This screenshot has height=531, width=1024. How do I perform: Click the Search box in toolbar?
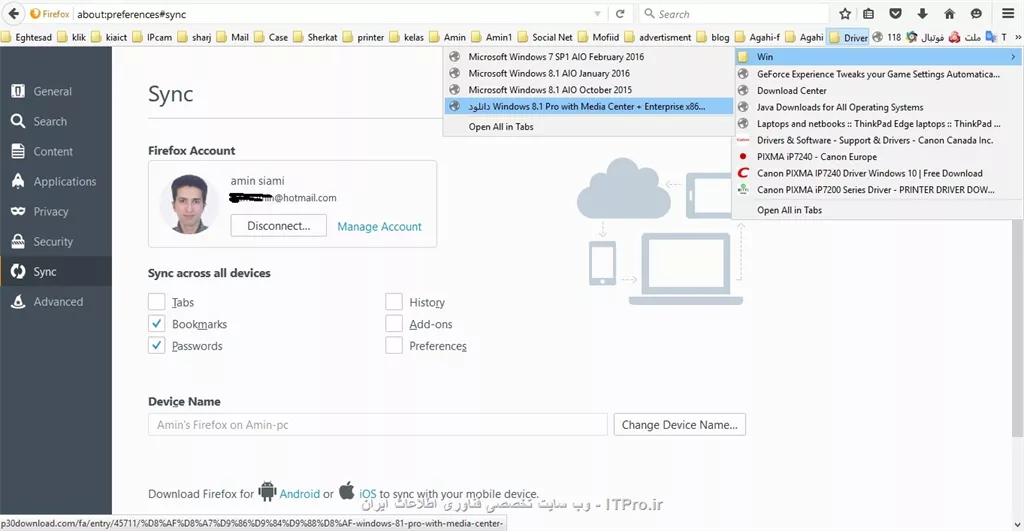coord(733,14)
